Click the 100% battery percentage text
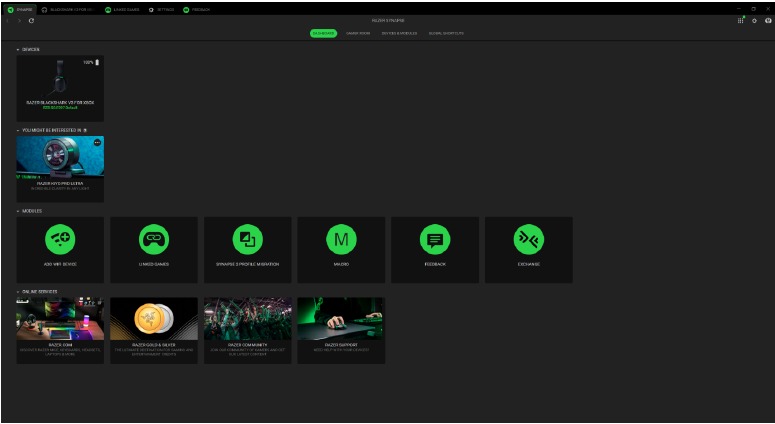 pyautogui.click(x=88, y=63)
